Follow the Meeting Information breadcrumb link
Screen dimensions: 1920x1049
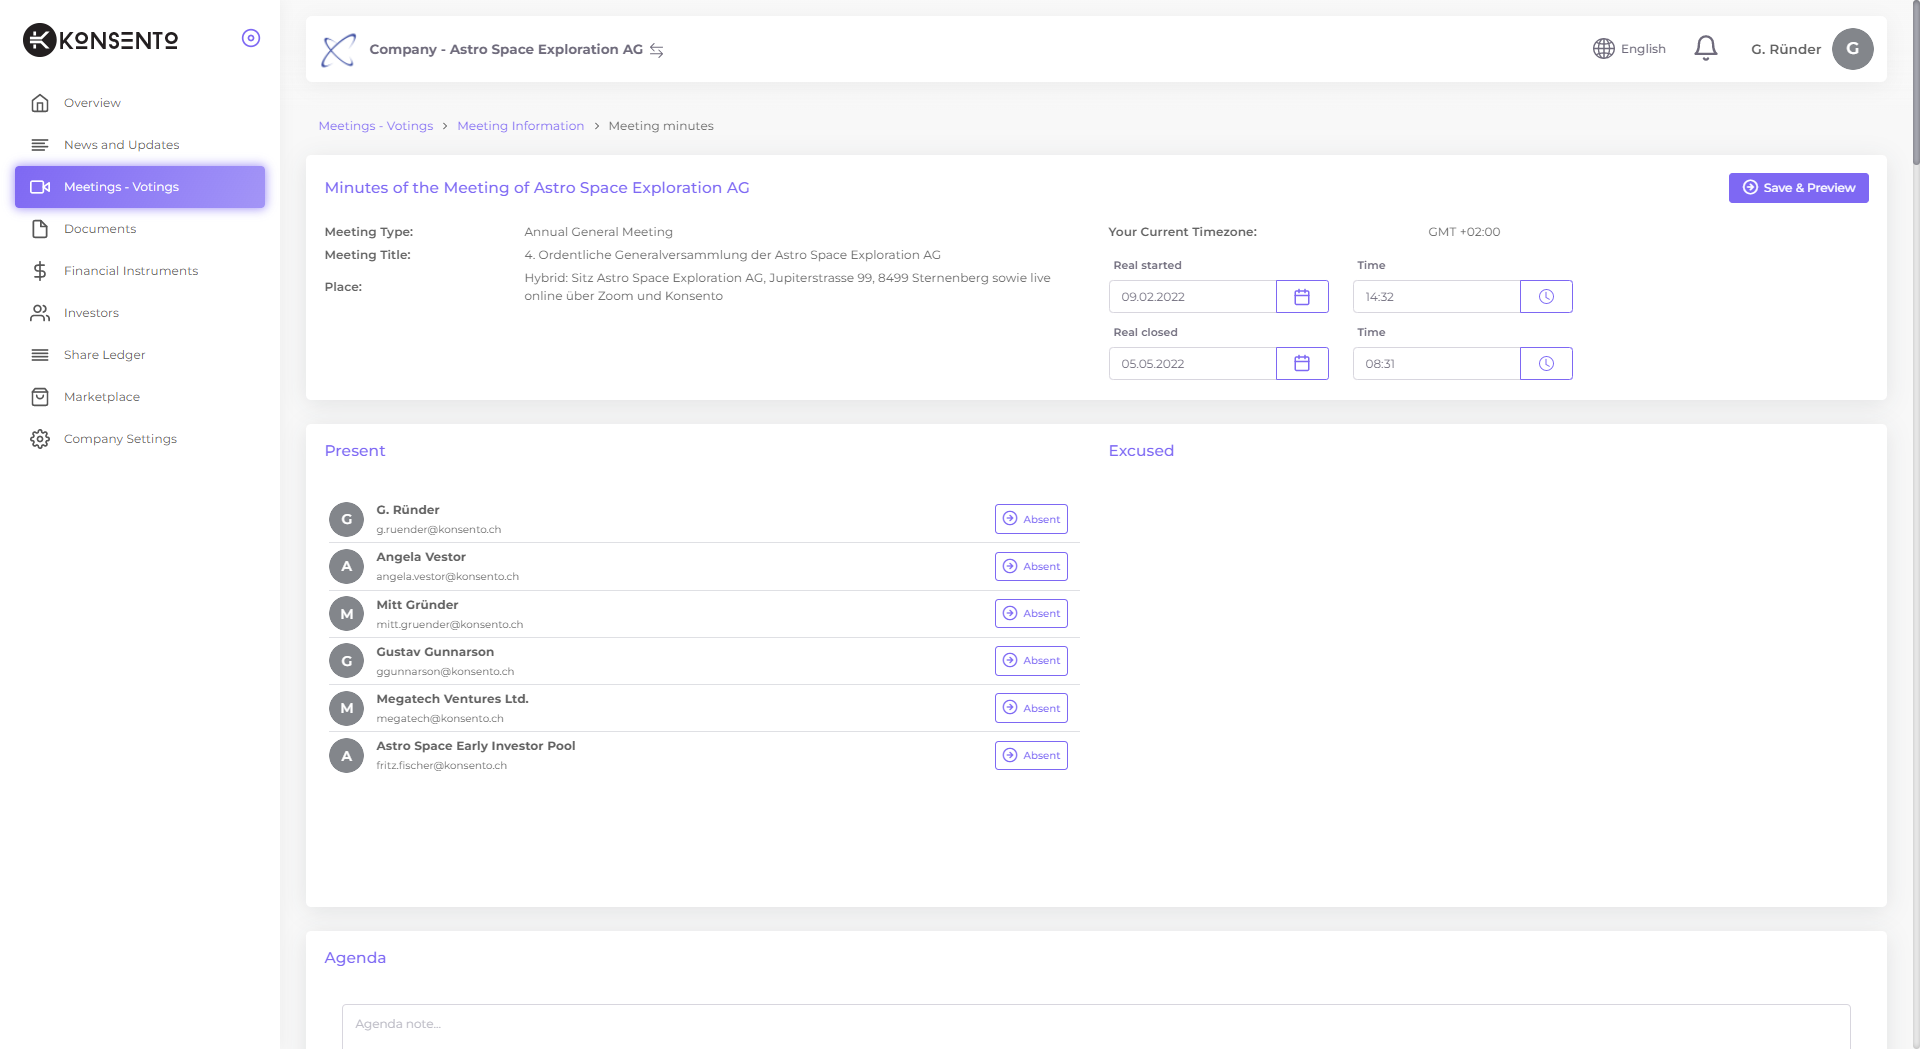tap(520, 126)
